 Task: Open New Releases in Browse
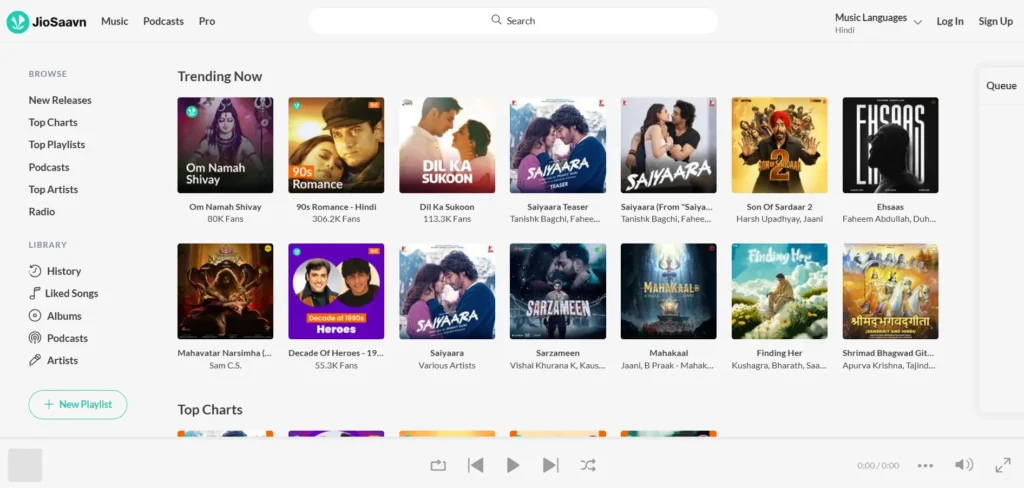(x=60, y=100)
